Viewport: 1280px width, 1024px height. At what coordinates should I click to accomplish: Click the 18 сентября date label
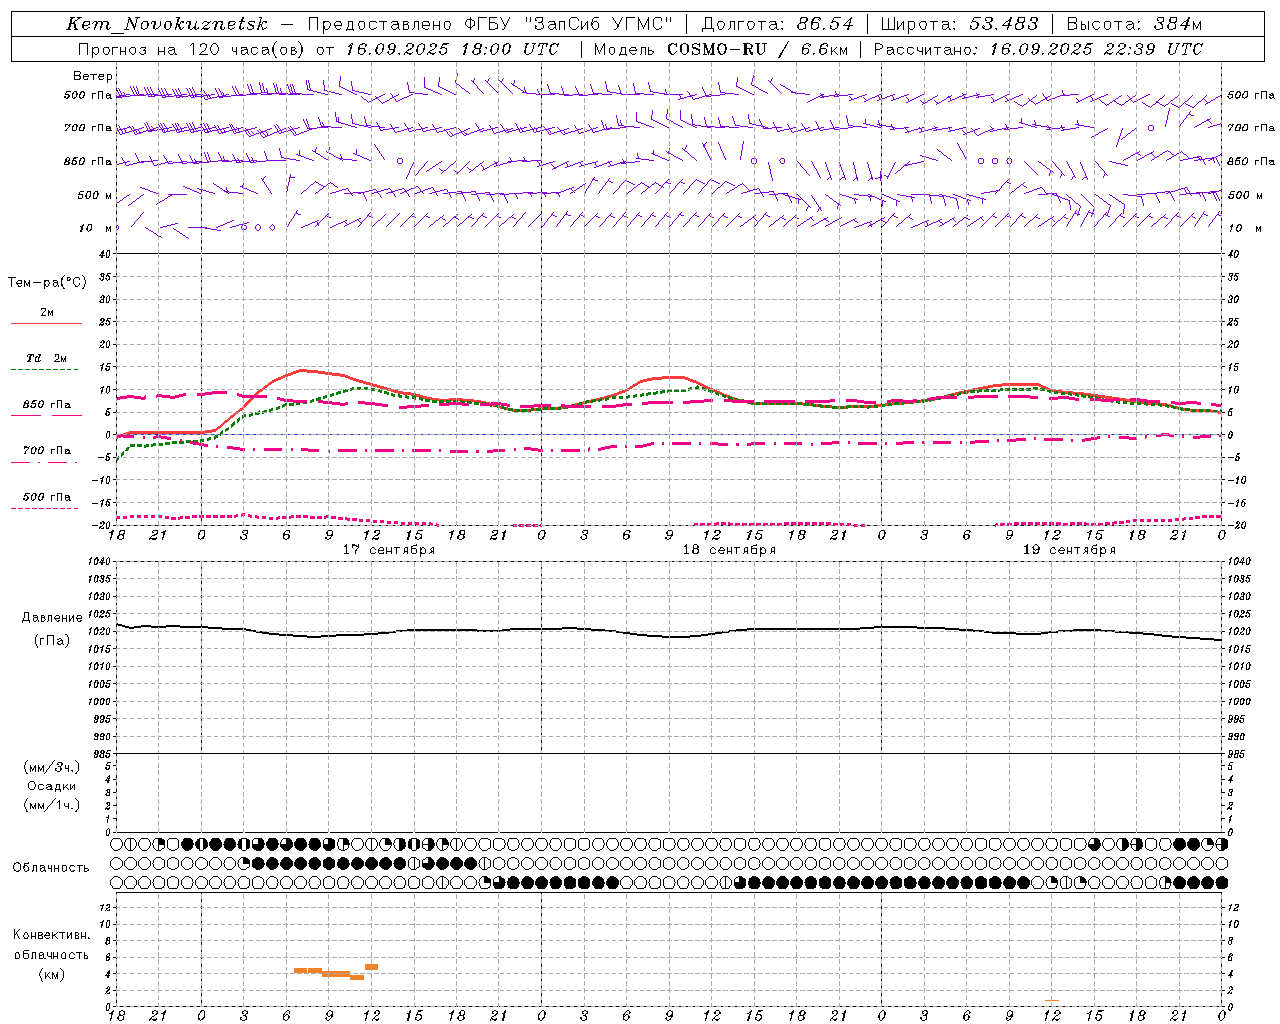[729, 550]
